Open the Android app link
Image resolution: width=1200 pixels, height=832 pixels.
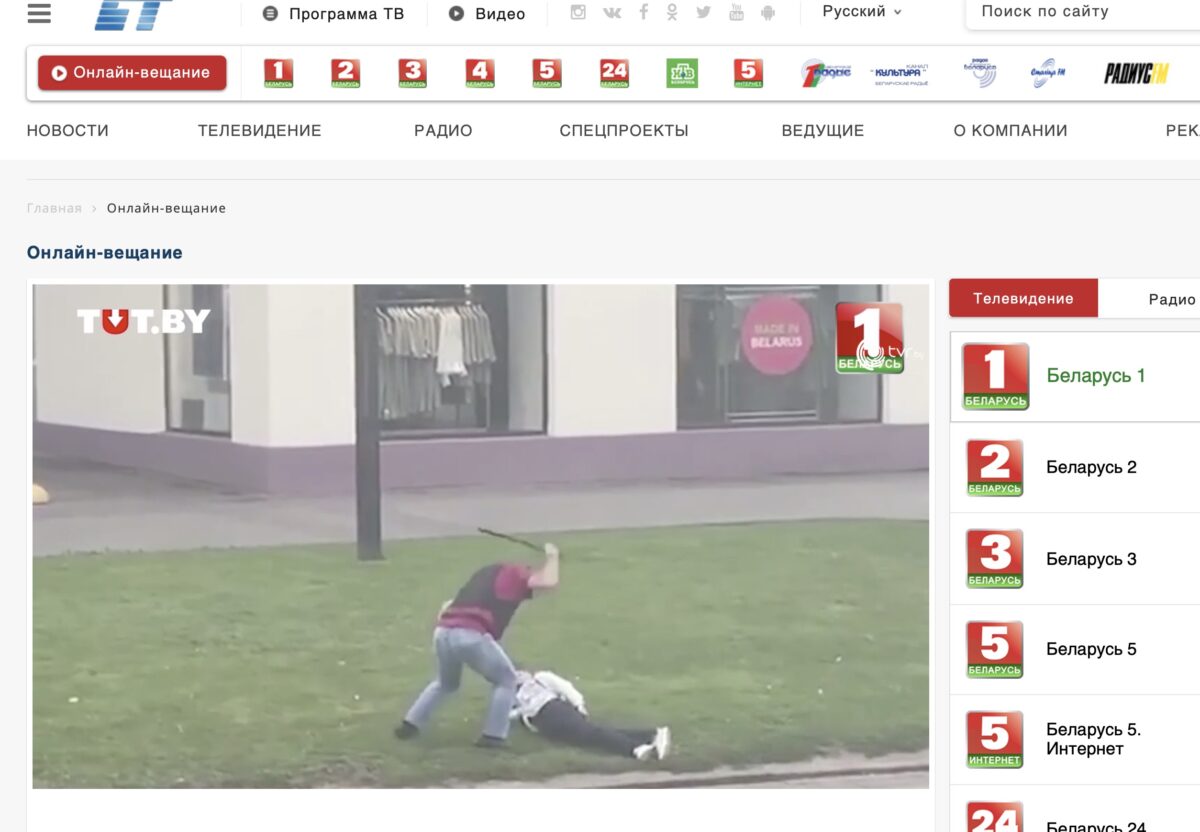(768, 12)
